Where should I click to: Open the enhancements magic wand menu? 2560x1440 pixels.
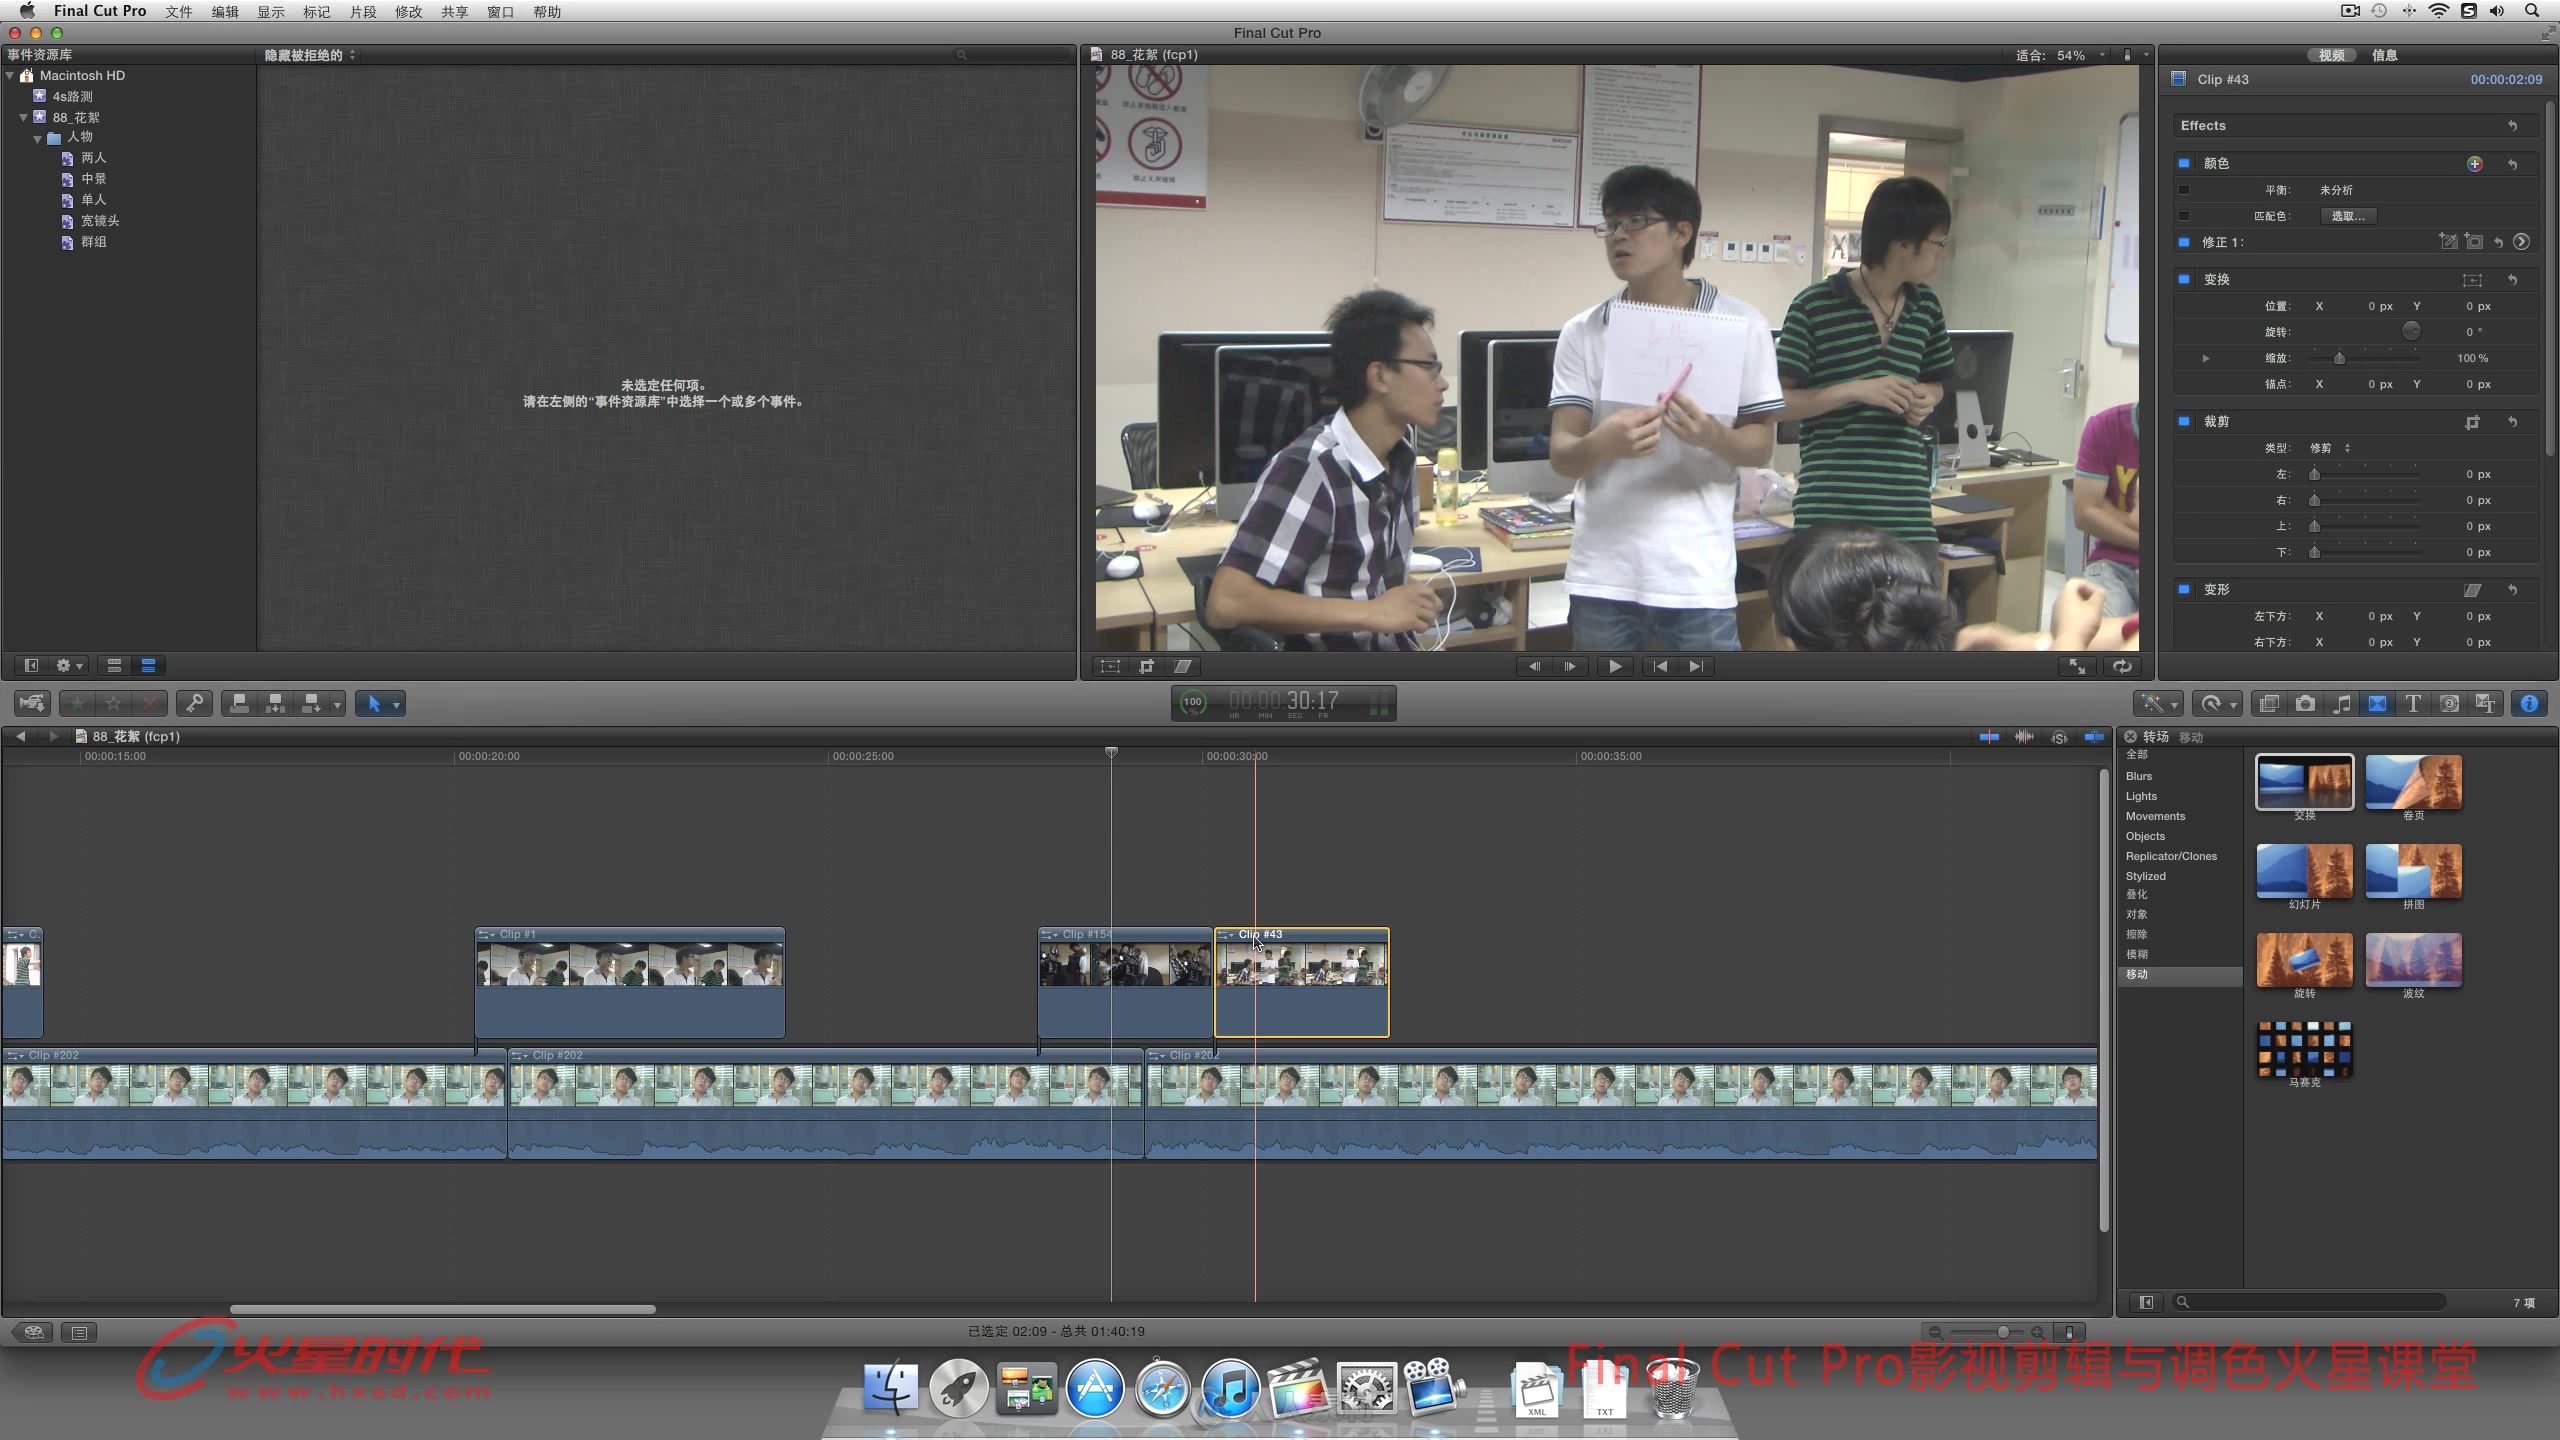(2160, 704)
